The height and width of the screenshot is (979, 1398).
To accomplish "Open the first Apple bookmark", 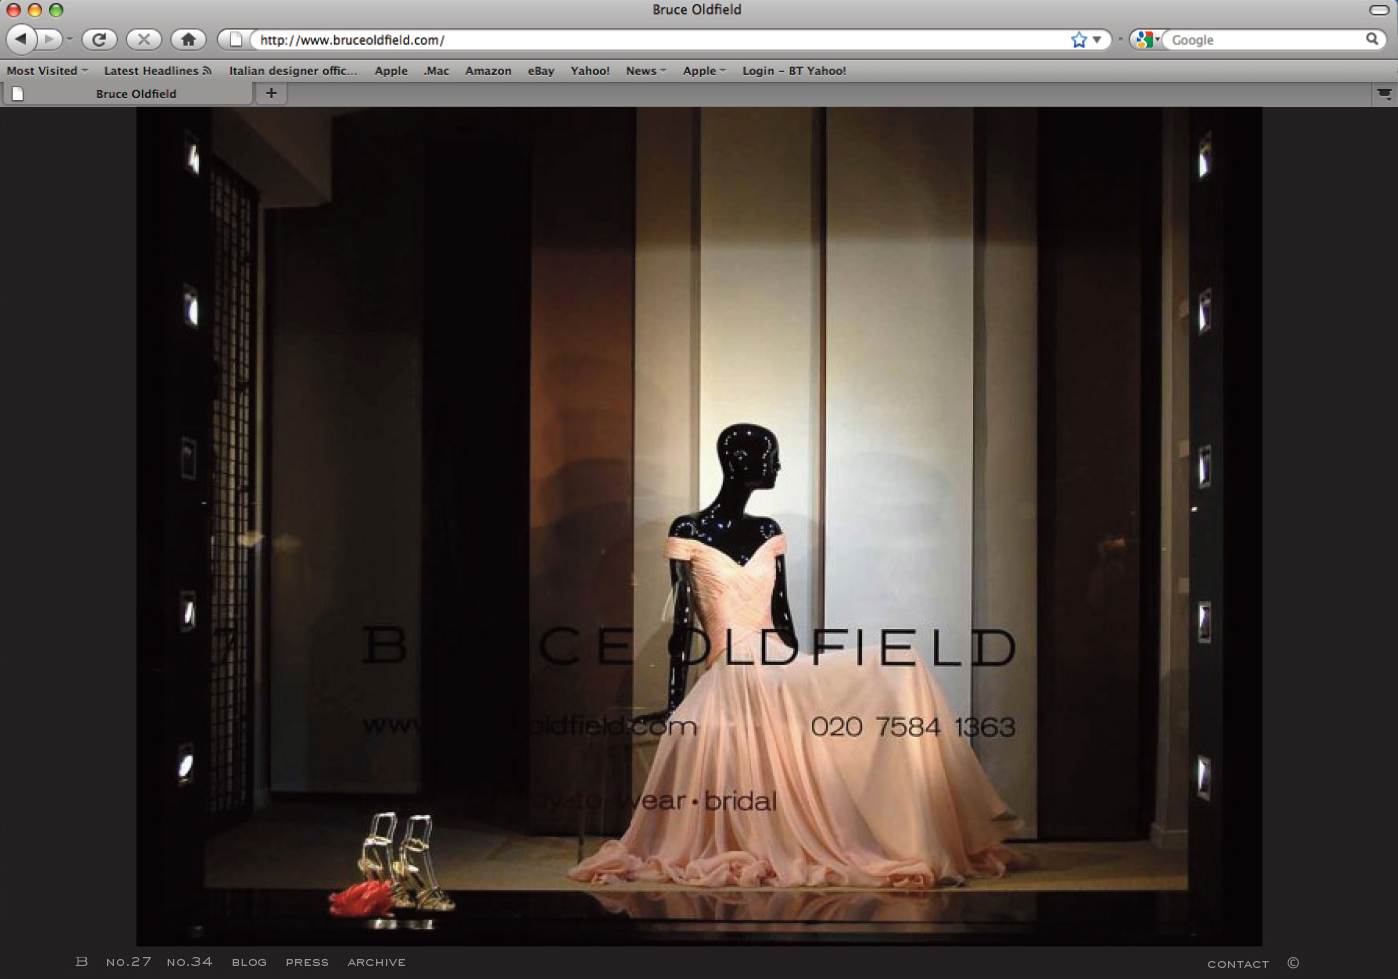I will pyautogui.click(x=391, y=71).
